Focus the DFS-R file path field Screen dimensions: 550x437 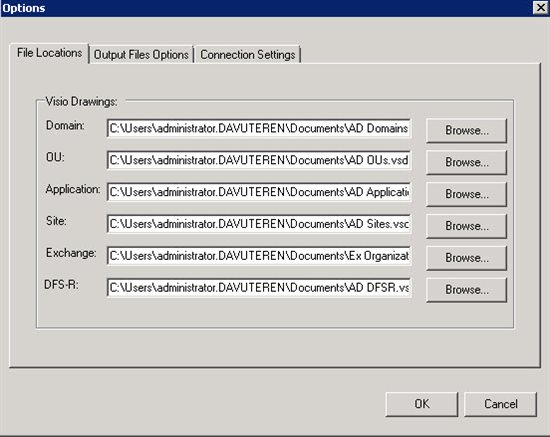pyautogui.click(x=259, y=288)
